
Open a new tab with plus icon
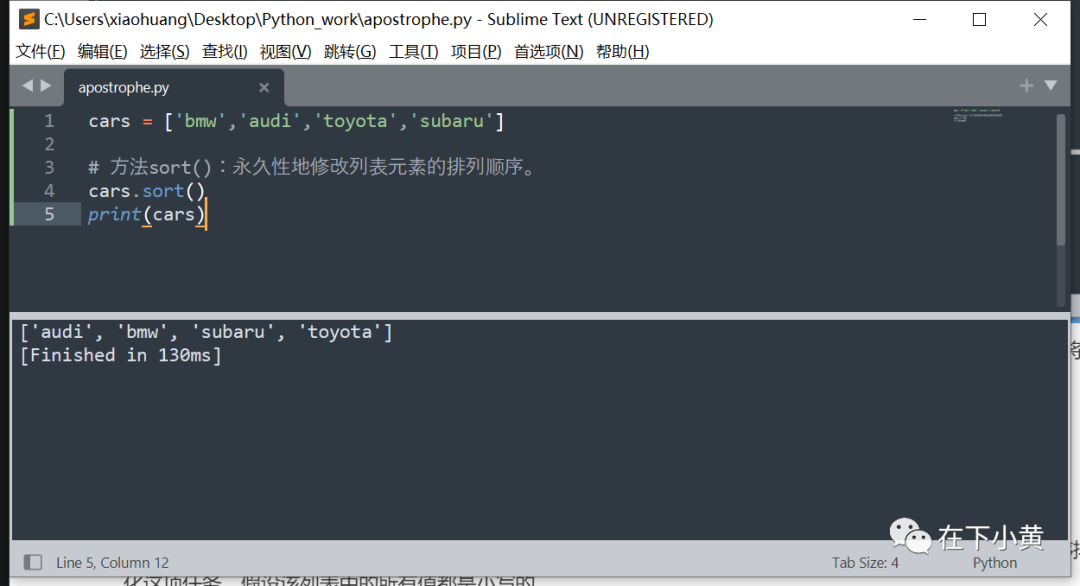tap(1026, 85)
